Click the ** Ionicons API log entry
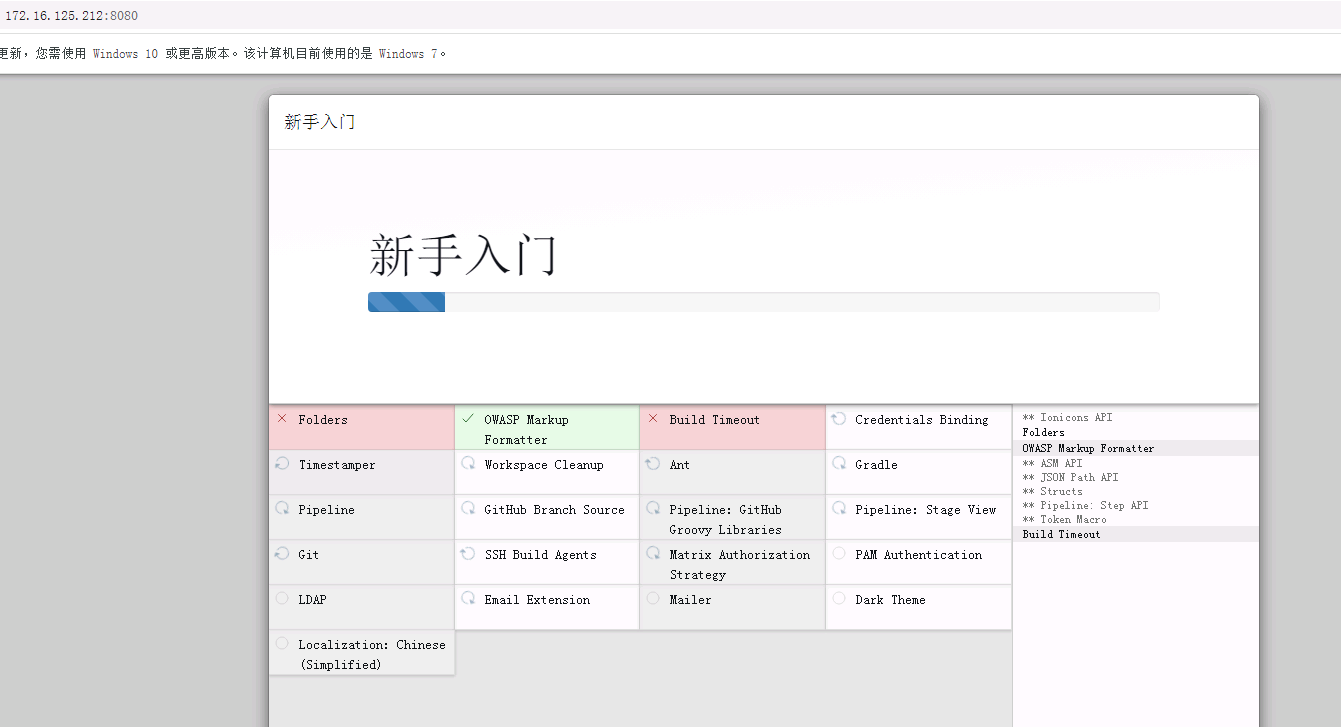 1067,417
